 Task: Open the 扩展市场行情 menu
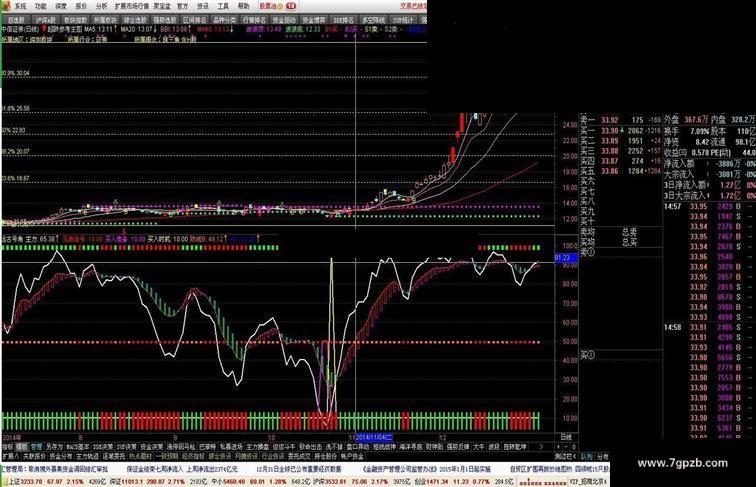(x=132, y=6)
